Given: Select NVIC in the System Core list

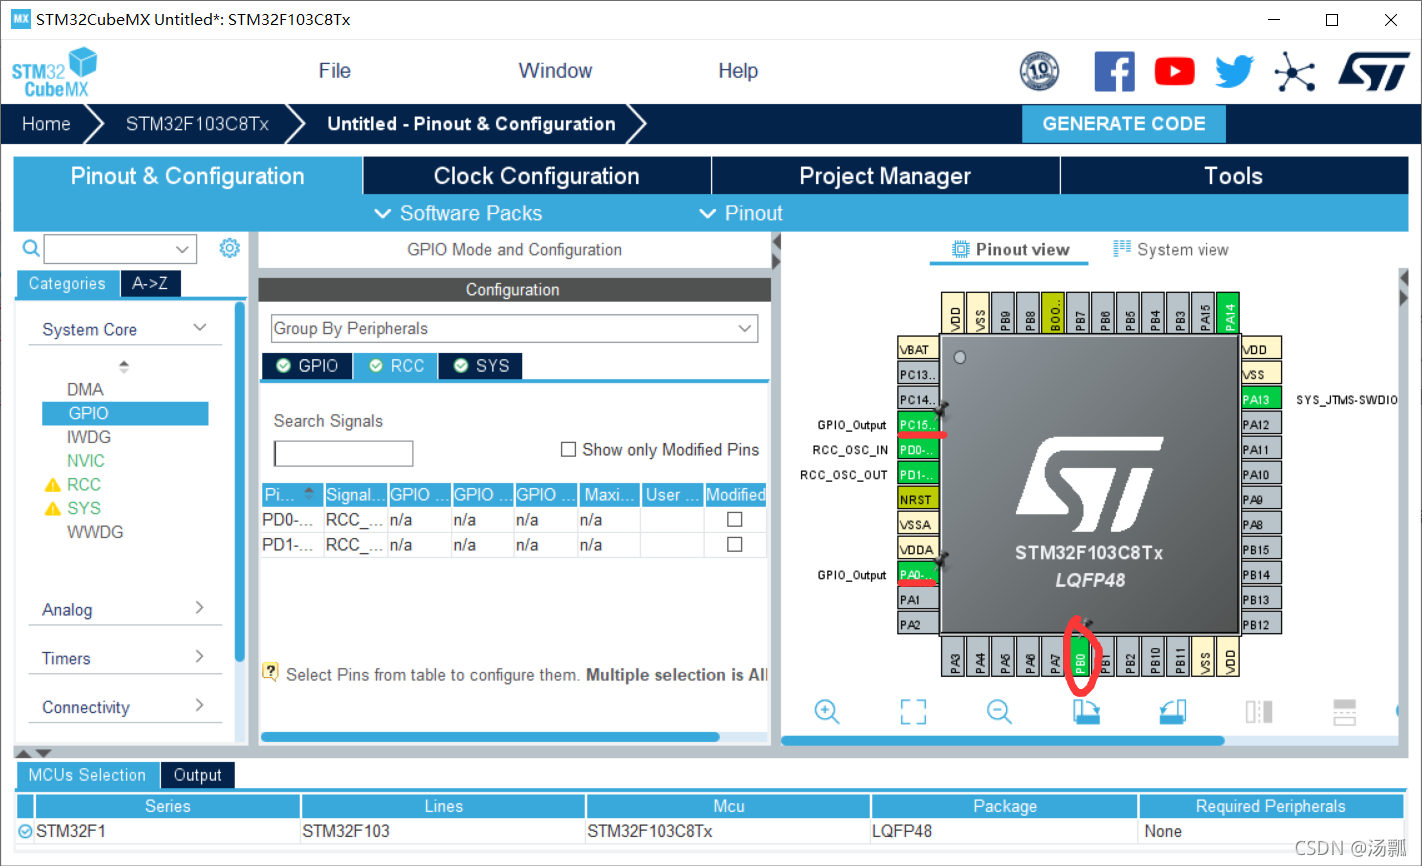Looking at the screenshot, I should point(86,461).
